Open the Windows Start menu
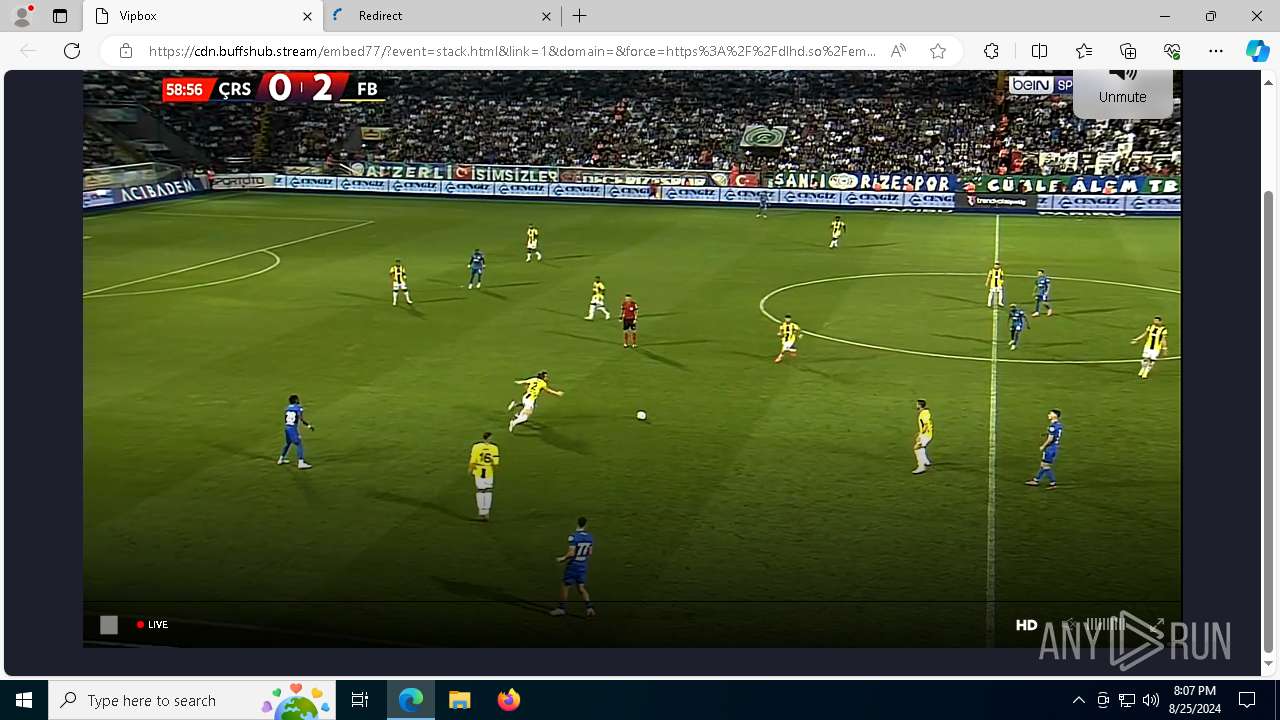The image size is (1280, 720). point(24,700)
